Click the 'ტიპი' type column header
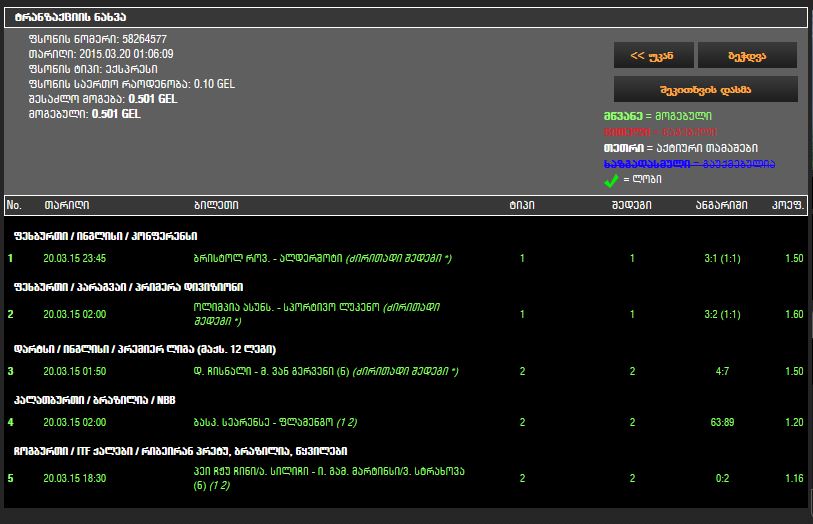Viewport: 813px width, 524px height. 522,205
